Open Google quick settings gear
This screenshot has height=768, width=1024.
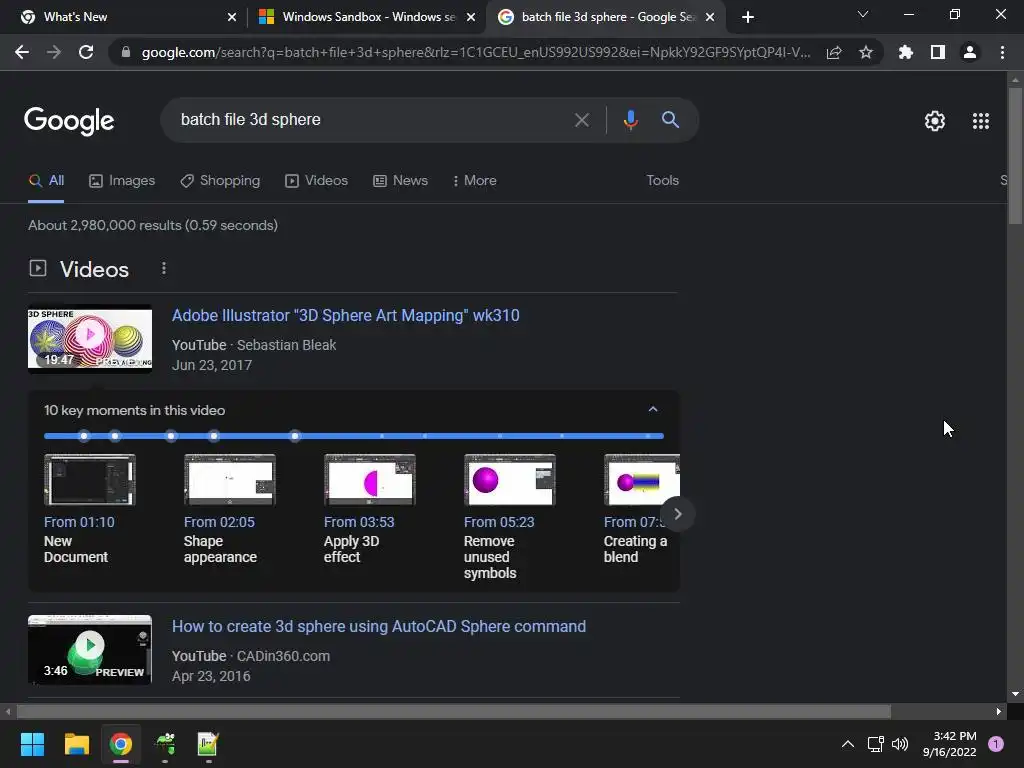(935, 121)
